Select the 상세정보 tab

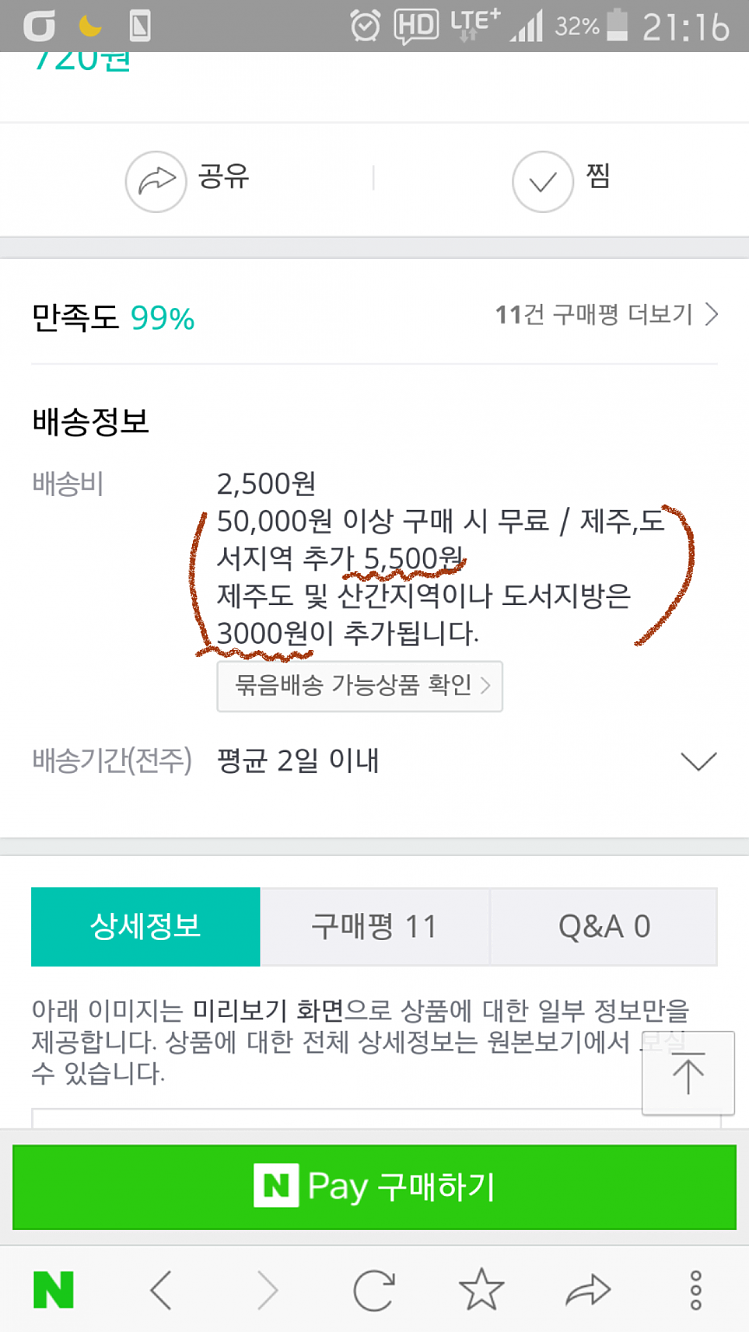point(146,926)
